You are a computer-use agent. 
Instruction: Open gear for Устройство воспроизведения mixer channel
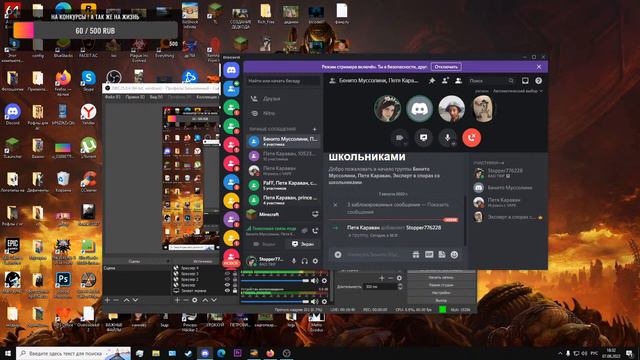pos(324,302)
